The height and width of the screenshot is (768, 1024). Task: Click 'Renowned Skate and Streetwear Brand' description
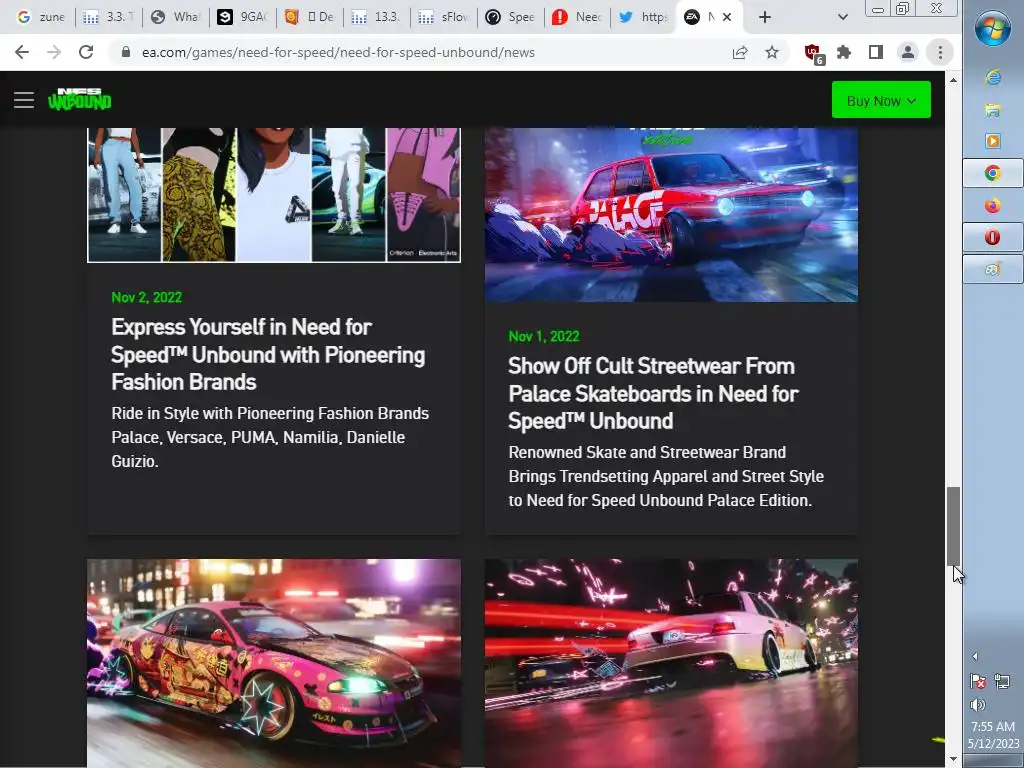[x=666, y=476]
